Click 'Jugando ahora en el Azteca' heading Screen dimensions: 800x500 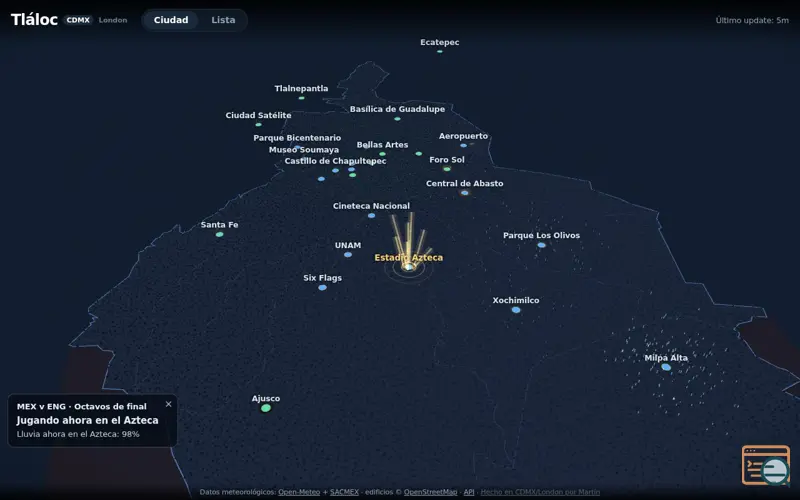point(87,420)
